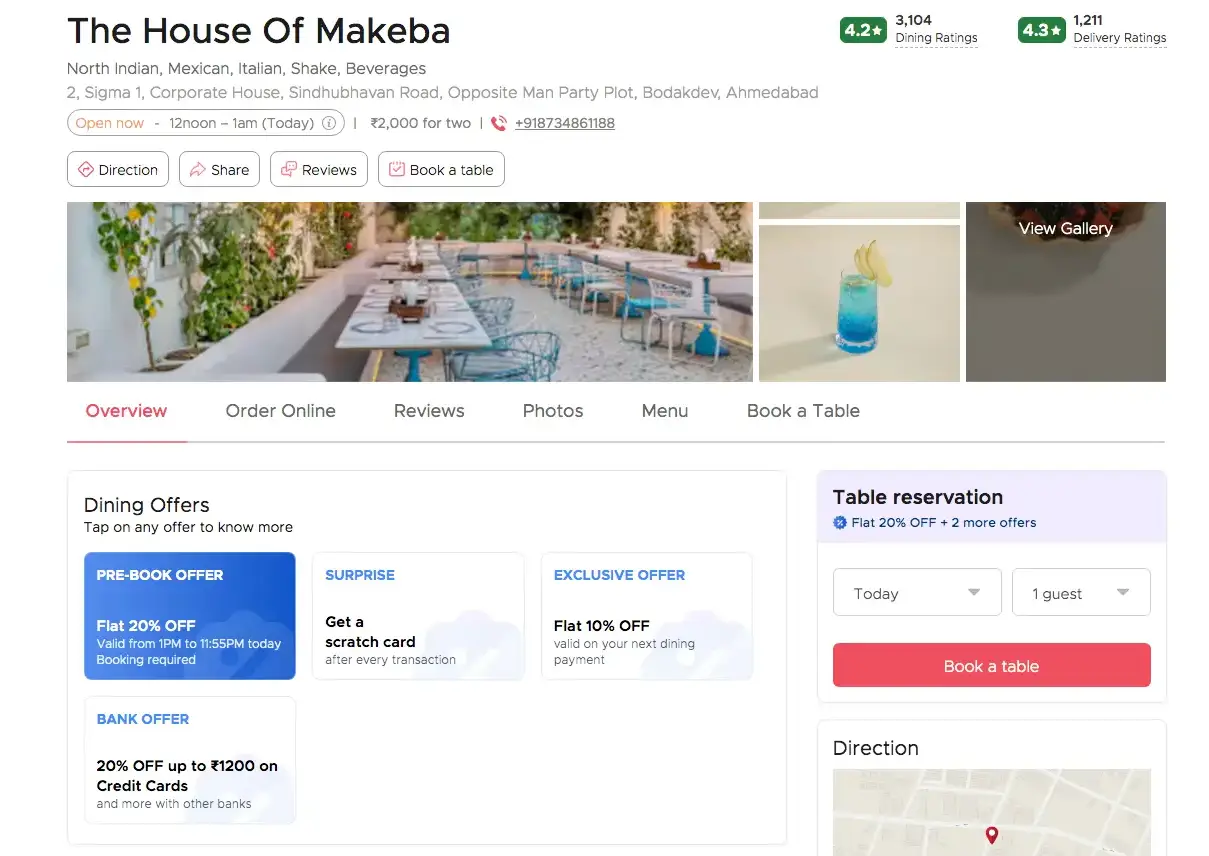Open the restaurant terrace photo
The image size is (1209, 856).
point(410,292)
